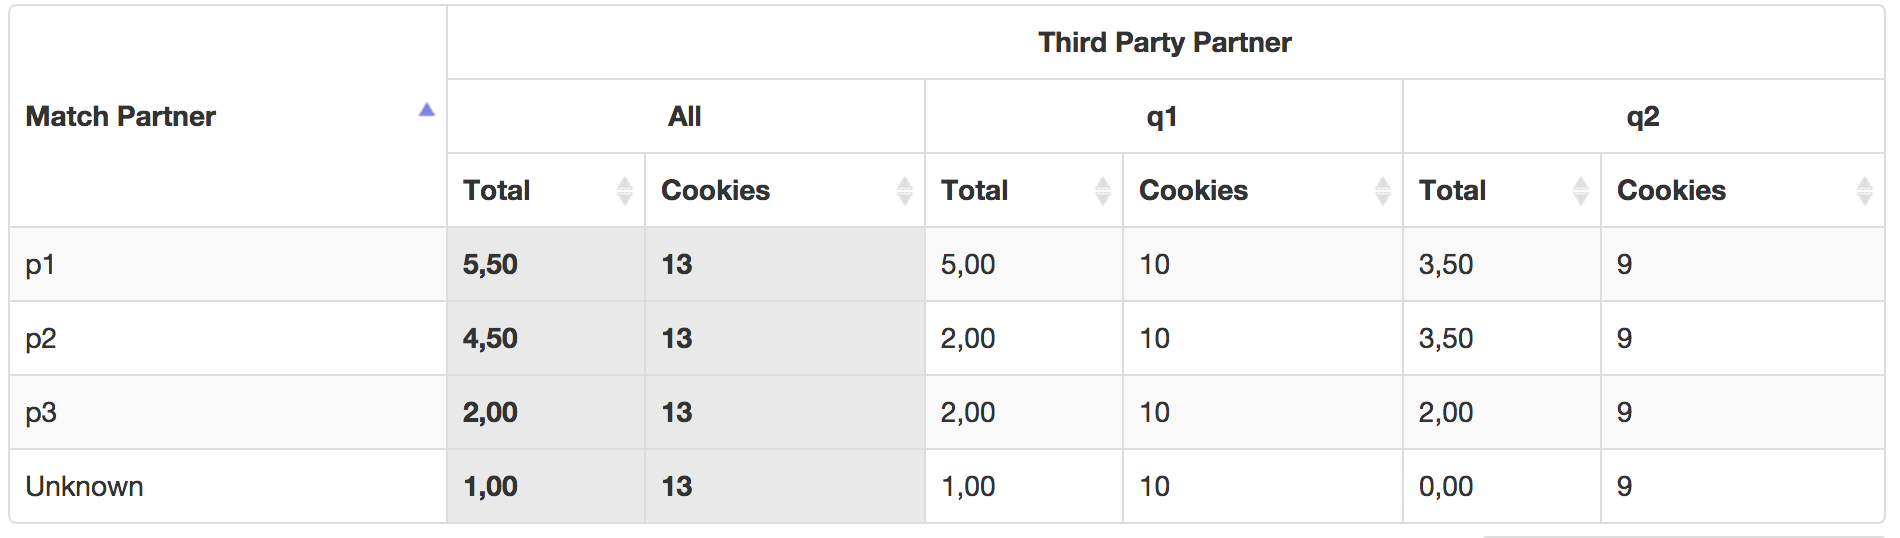Image resolution: width=1900 pixels, height=538 pixels.
Task: Click sort arrows beside q1 Cookies header
Action: [1383, 190]
